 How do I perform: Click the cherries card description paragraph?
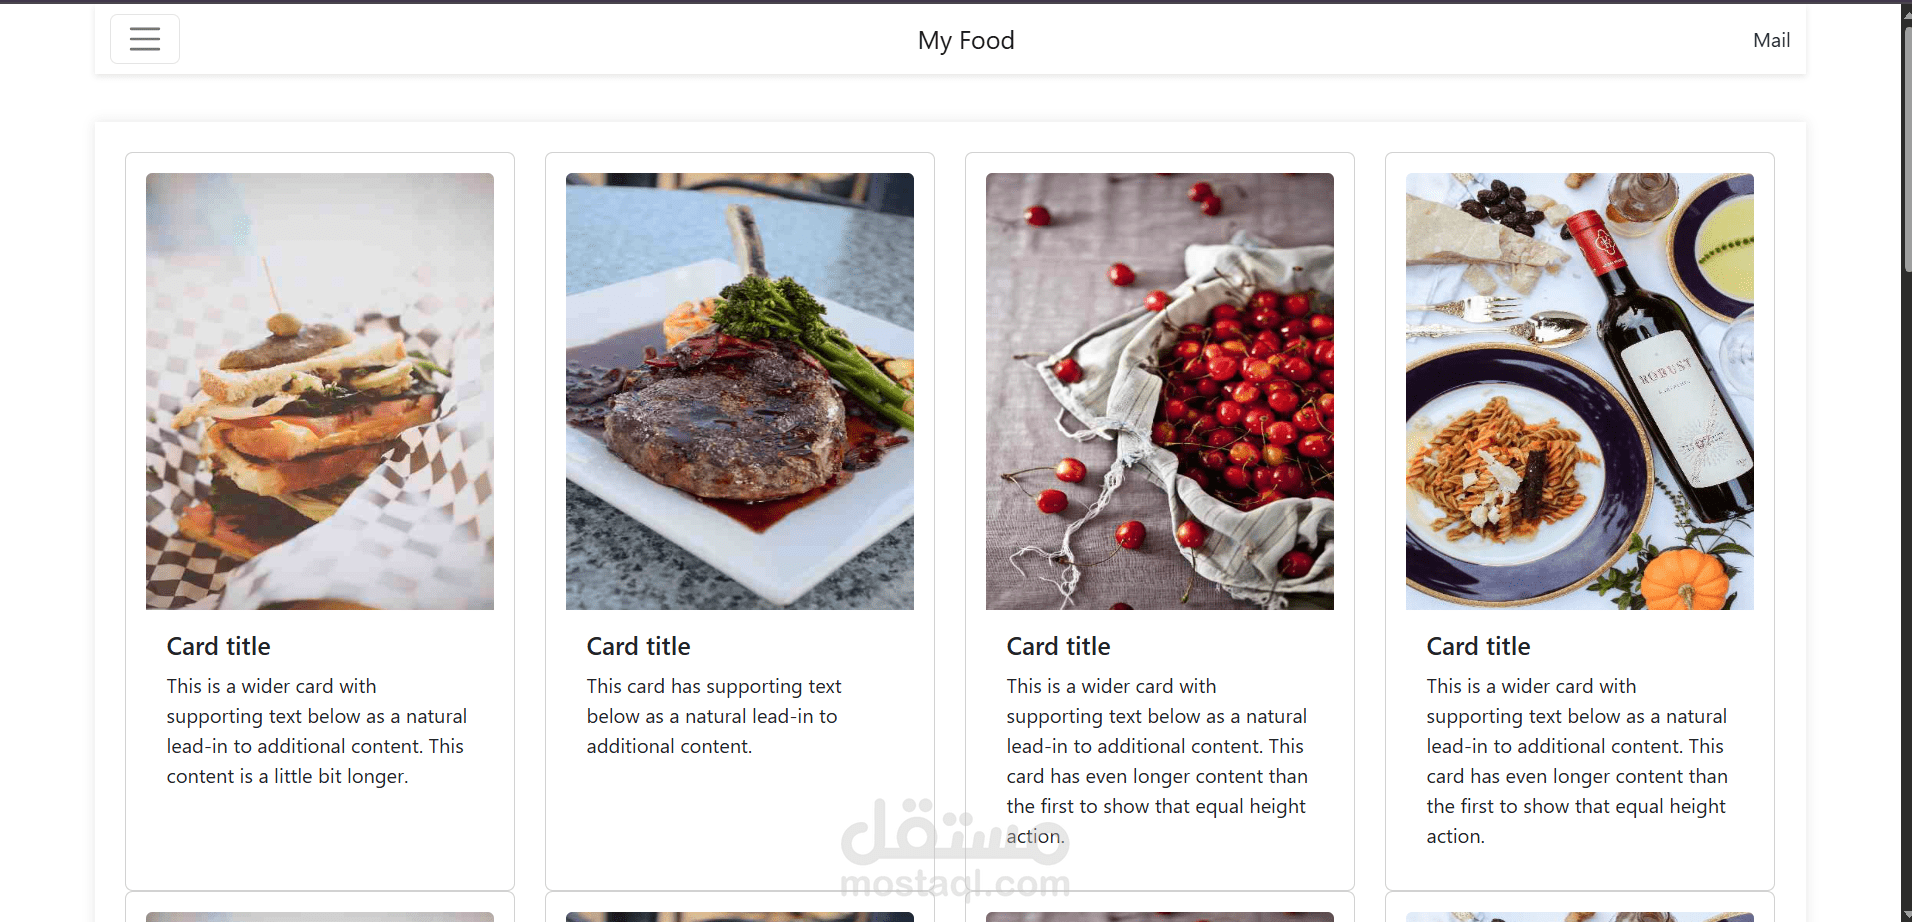click(x=1158, y=761)
